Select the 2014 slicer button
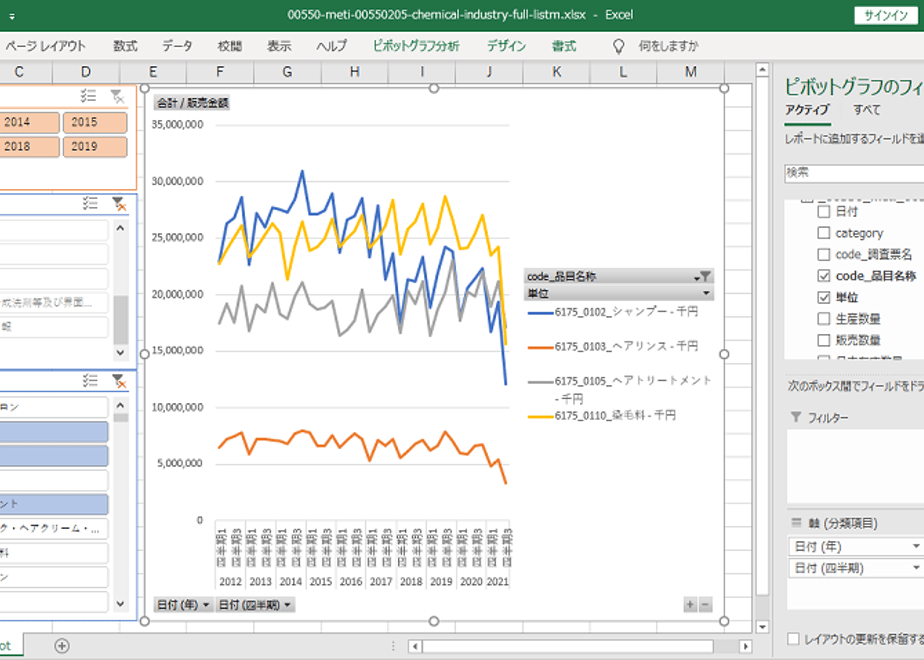The image size is (924, 660). click(x=28, y=122)
